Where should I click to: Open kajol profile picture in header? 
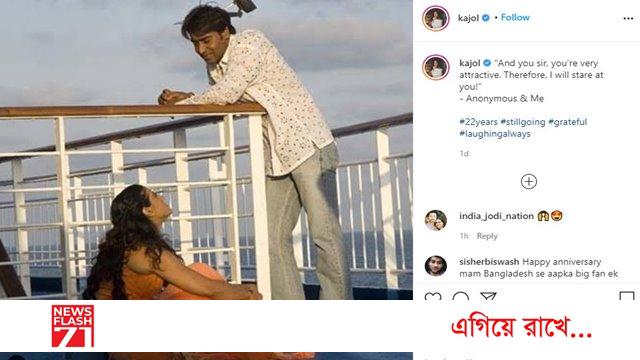click(x=436, y=18)
